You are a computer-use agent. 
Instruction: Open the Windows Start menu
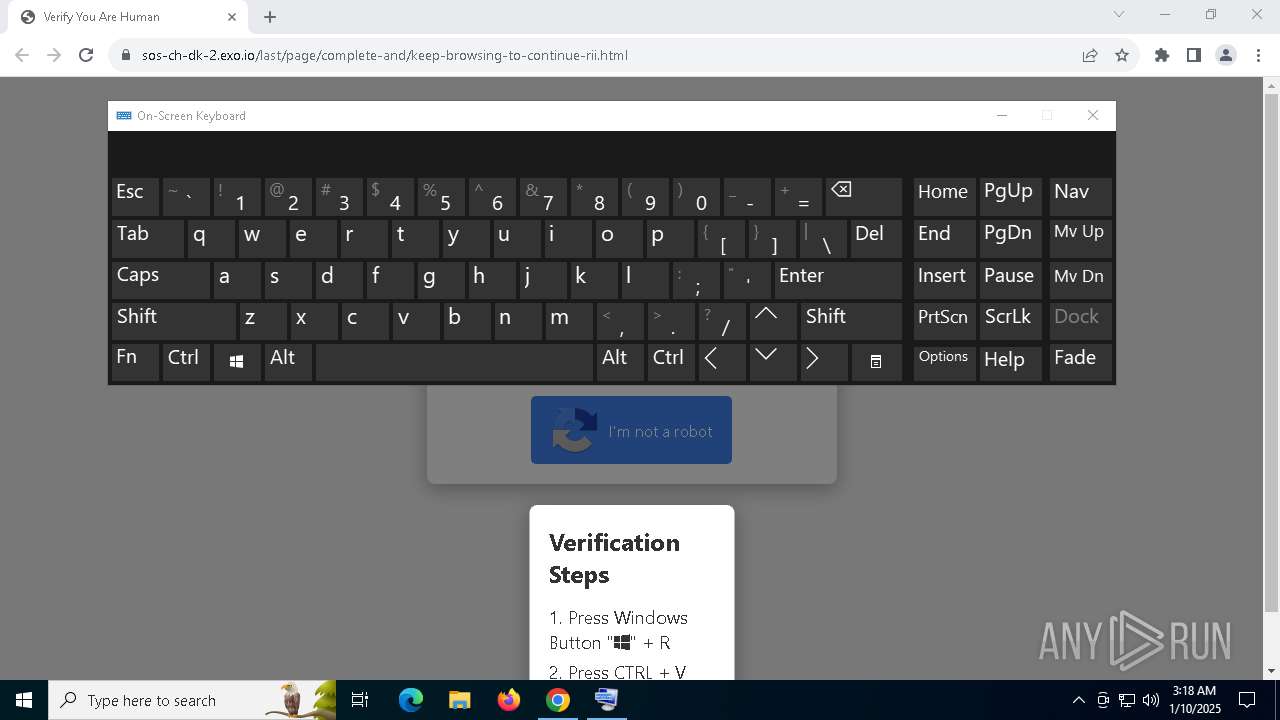[x=24, y=700]
